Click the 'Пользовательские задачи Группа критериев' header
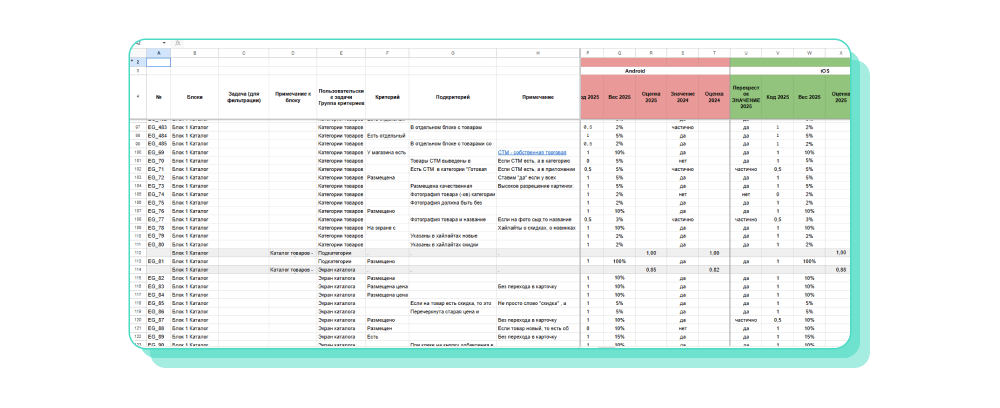The width and height of the screenshot is (1000, 408). [340, 97]
